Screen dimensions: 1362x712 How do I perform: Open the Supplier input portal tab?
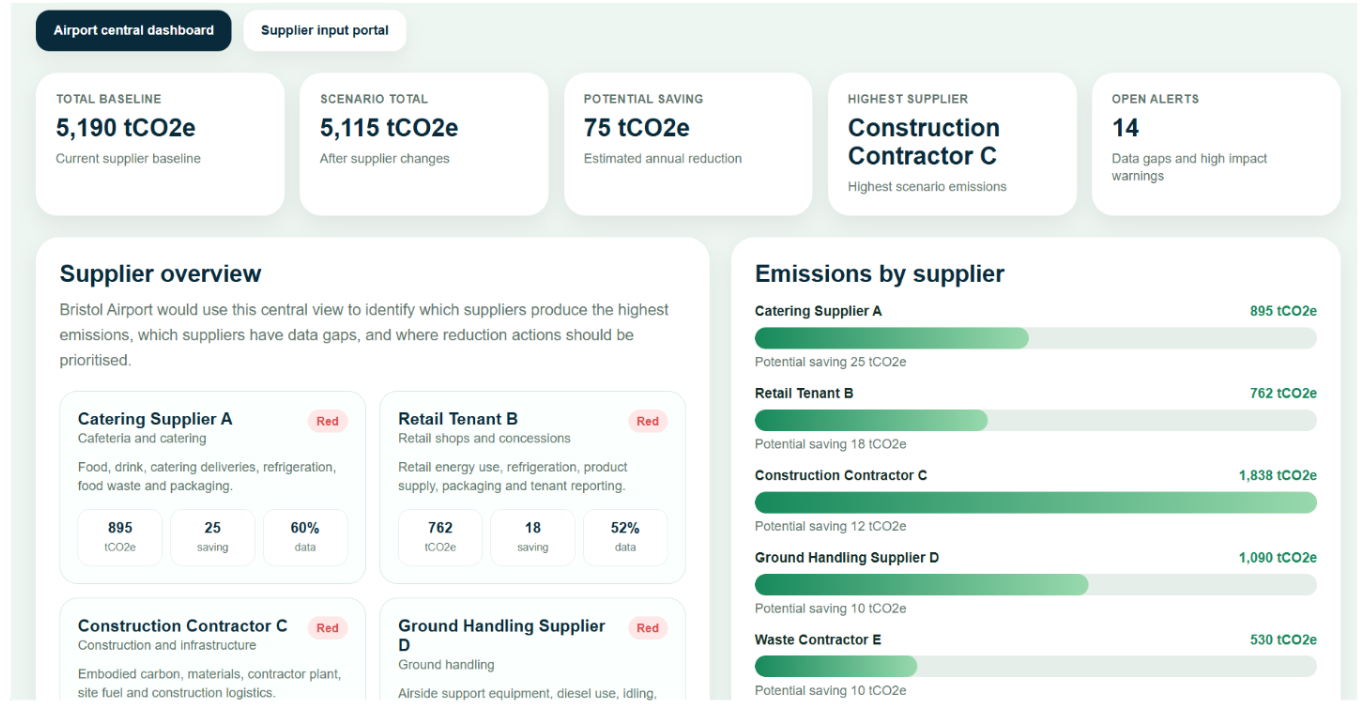325,30
